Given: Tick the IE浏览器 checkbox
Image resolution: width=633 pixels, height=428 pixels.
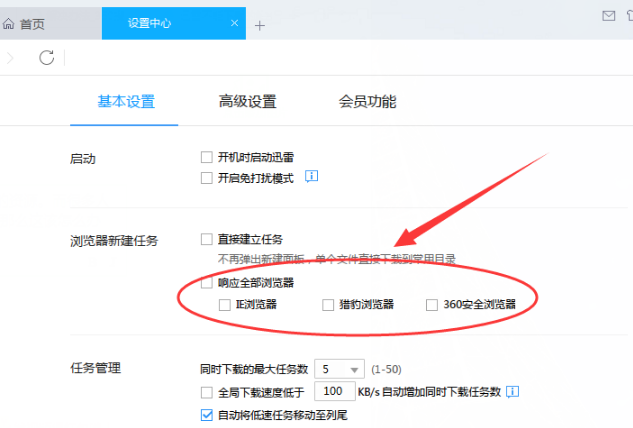Looking at the screenshot, I should tap(225, 305).
